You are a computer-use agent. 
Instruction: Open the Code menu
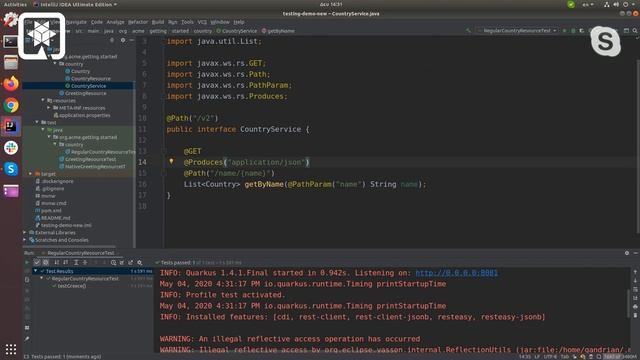point(97,22)
